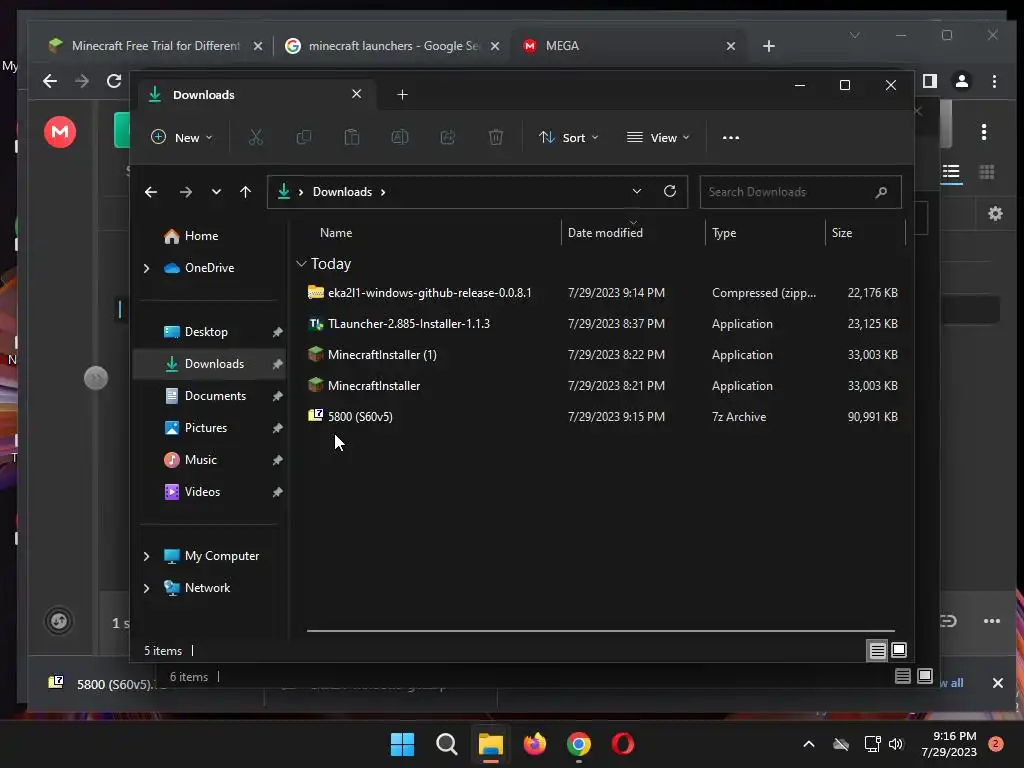Viewport: 1024px width, 768px height.
Task: Click the Delete trash icon in Explorer
Action: (496, 137)
